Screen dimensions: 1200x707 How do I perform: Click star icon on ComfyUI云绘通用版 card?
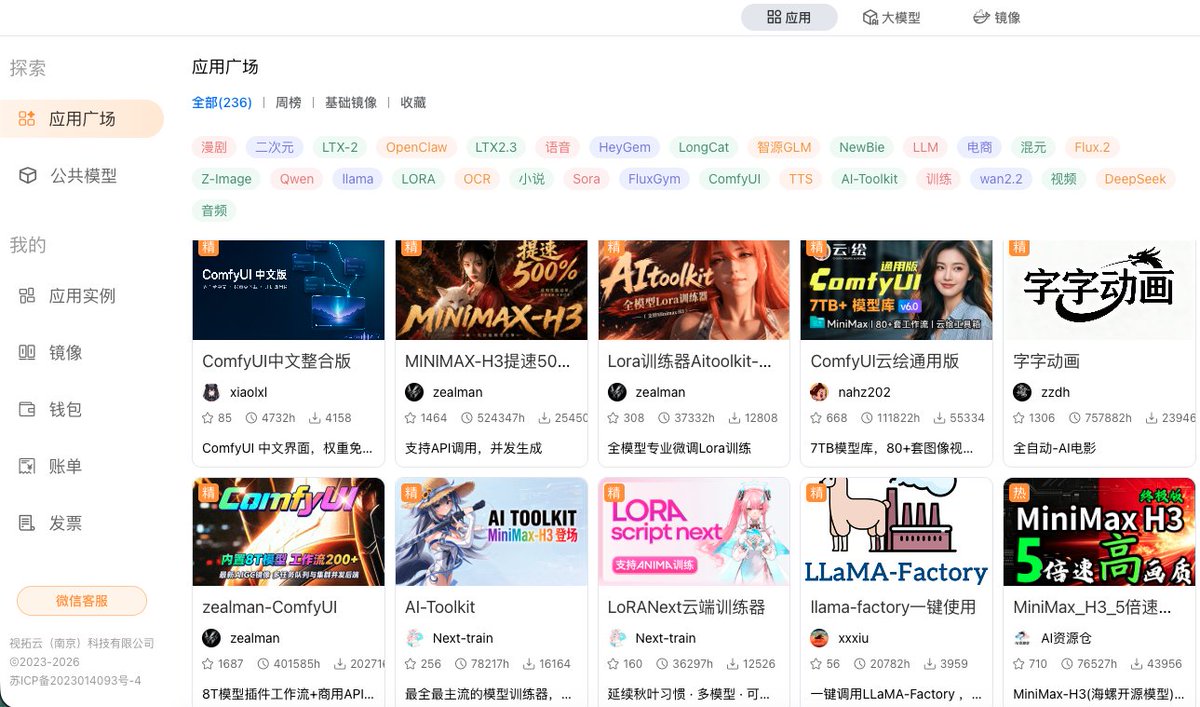click(x=816, y=418)
